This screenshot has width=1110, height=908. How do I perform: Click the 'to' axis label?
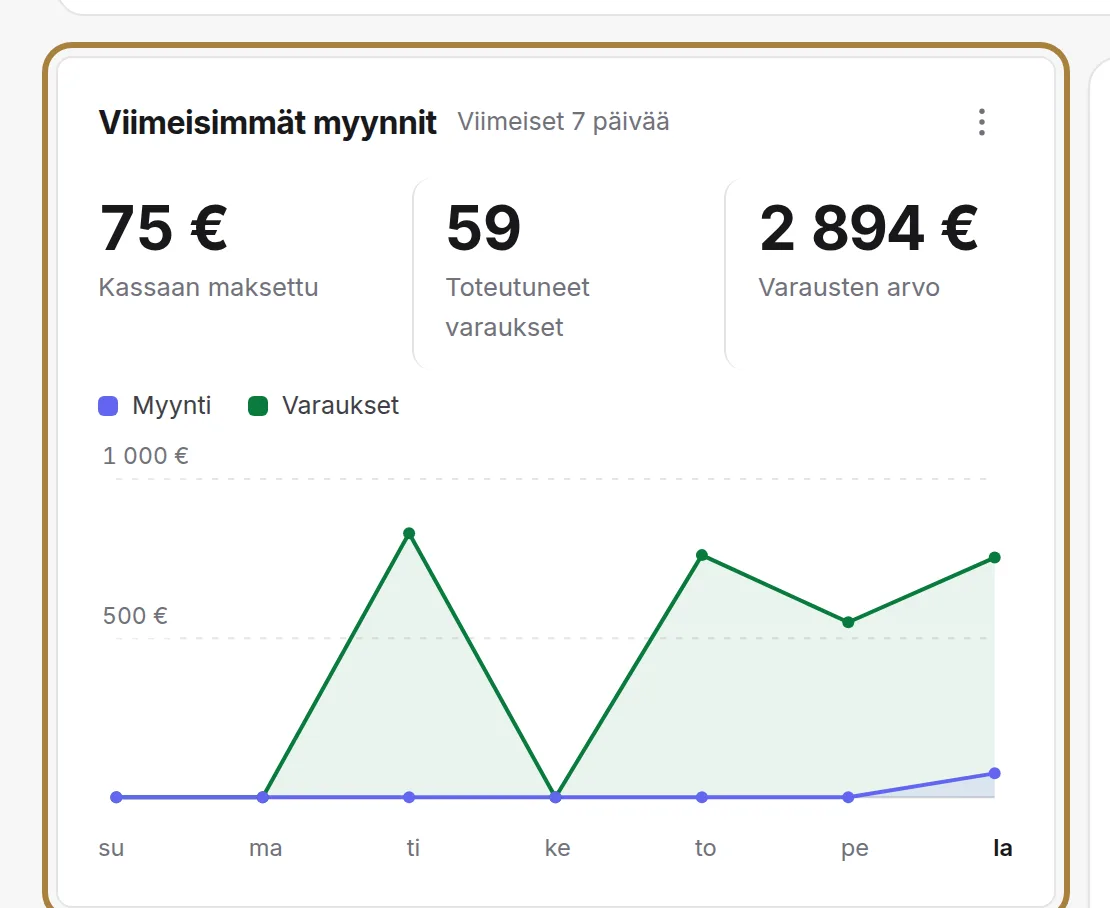click(x=705, y=847)
